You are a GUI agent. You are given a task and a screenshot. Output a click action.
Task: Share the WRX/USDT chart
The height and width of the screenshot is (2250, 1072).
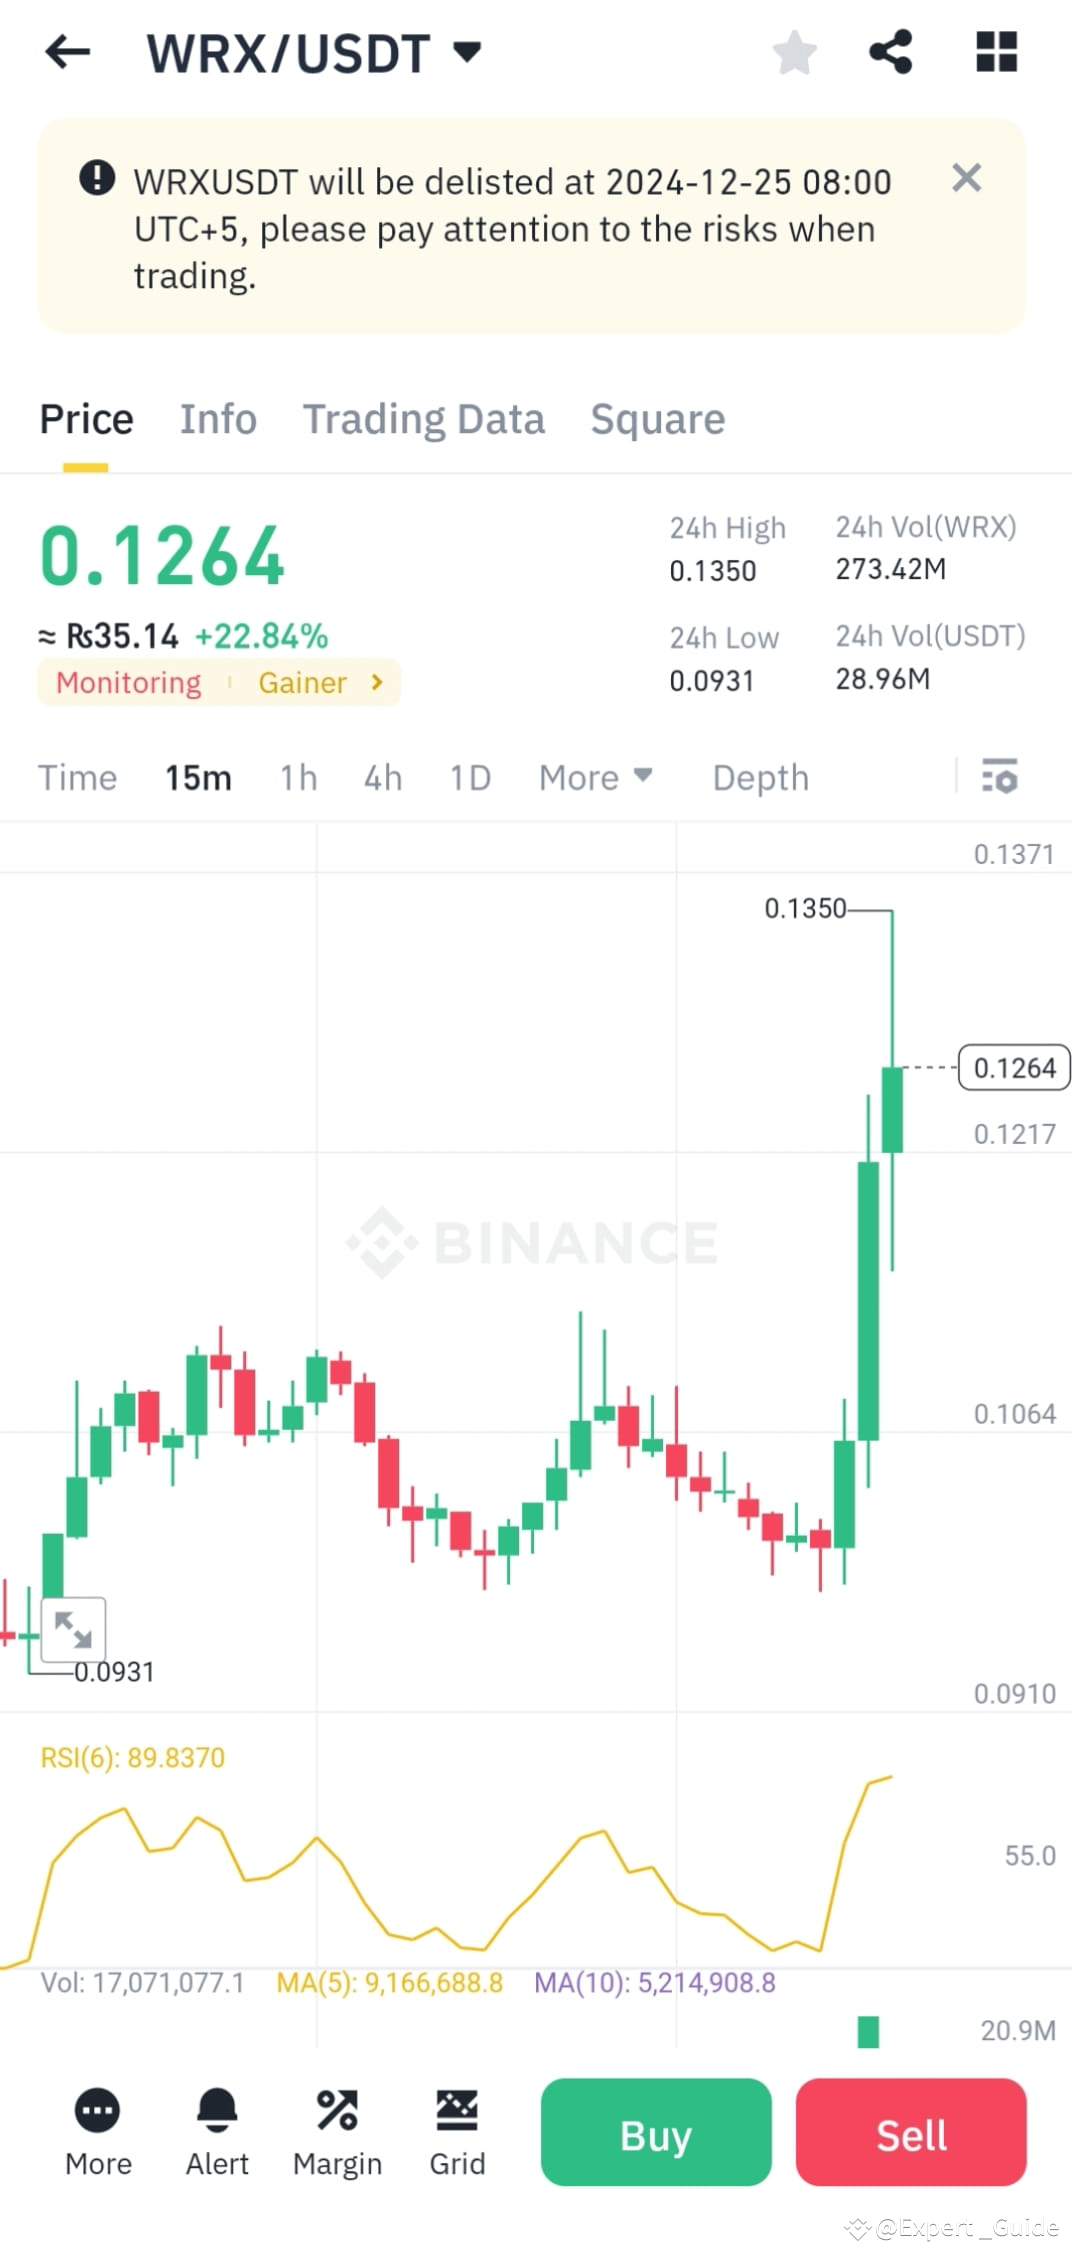click(x=890, y=52)
